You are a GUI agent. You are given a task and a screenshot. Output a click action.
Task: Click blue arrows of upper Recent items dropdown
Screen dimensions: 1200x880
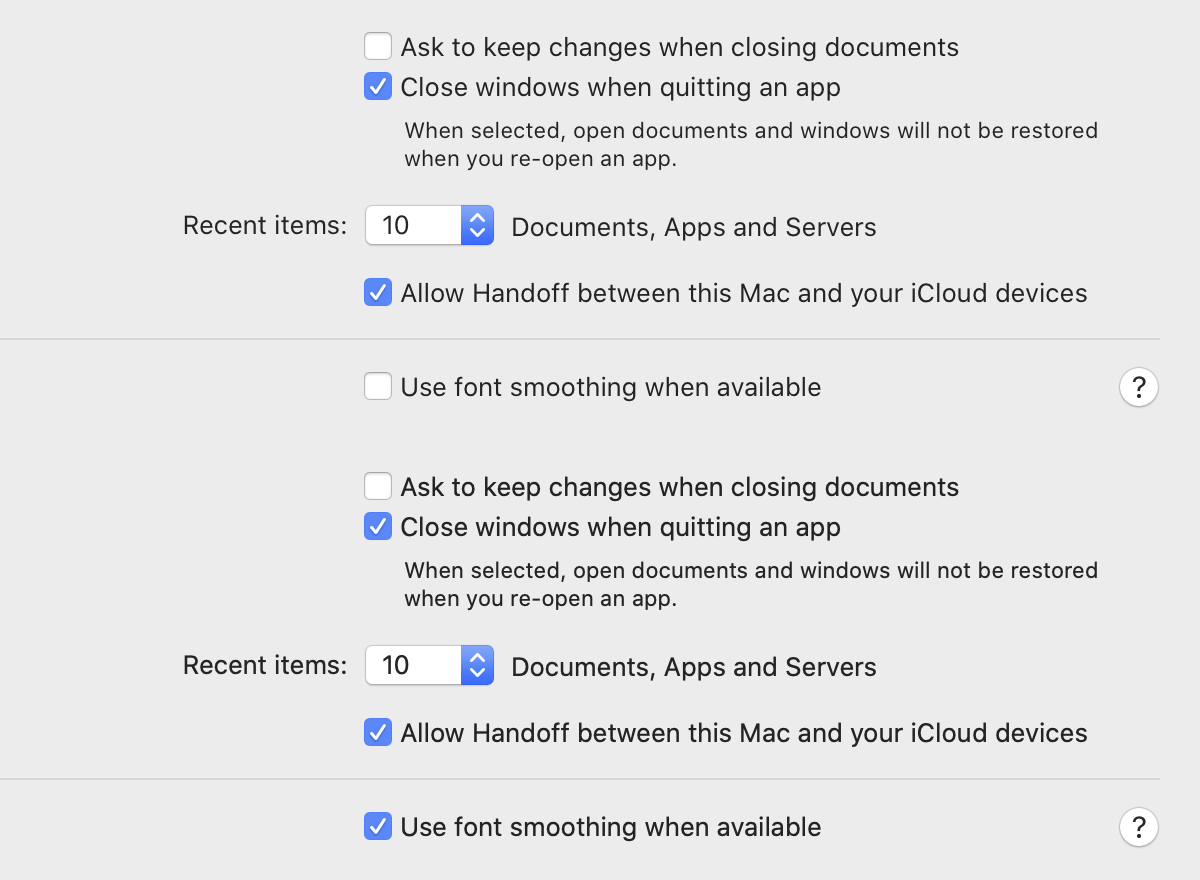coord(477,225)
